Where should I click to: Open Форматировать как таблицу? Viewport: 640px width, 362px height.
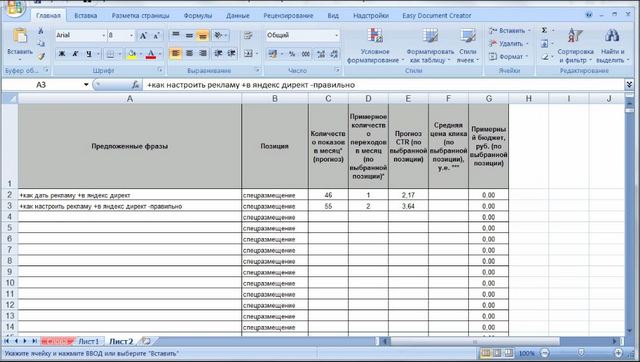coord(430,46)
